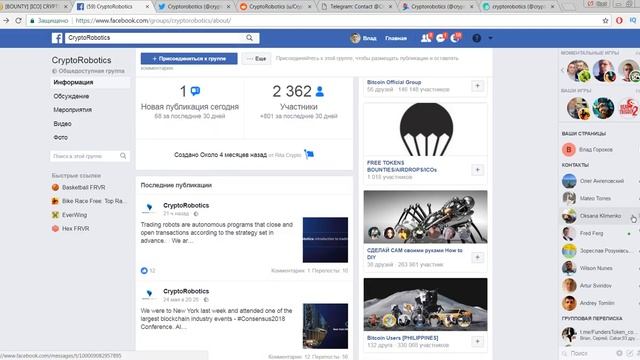The height and width of the screenshot is (360, 640).
Task: Click the blue flag icon after Rita Crypto
Action: (x=309, y=154)
